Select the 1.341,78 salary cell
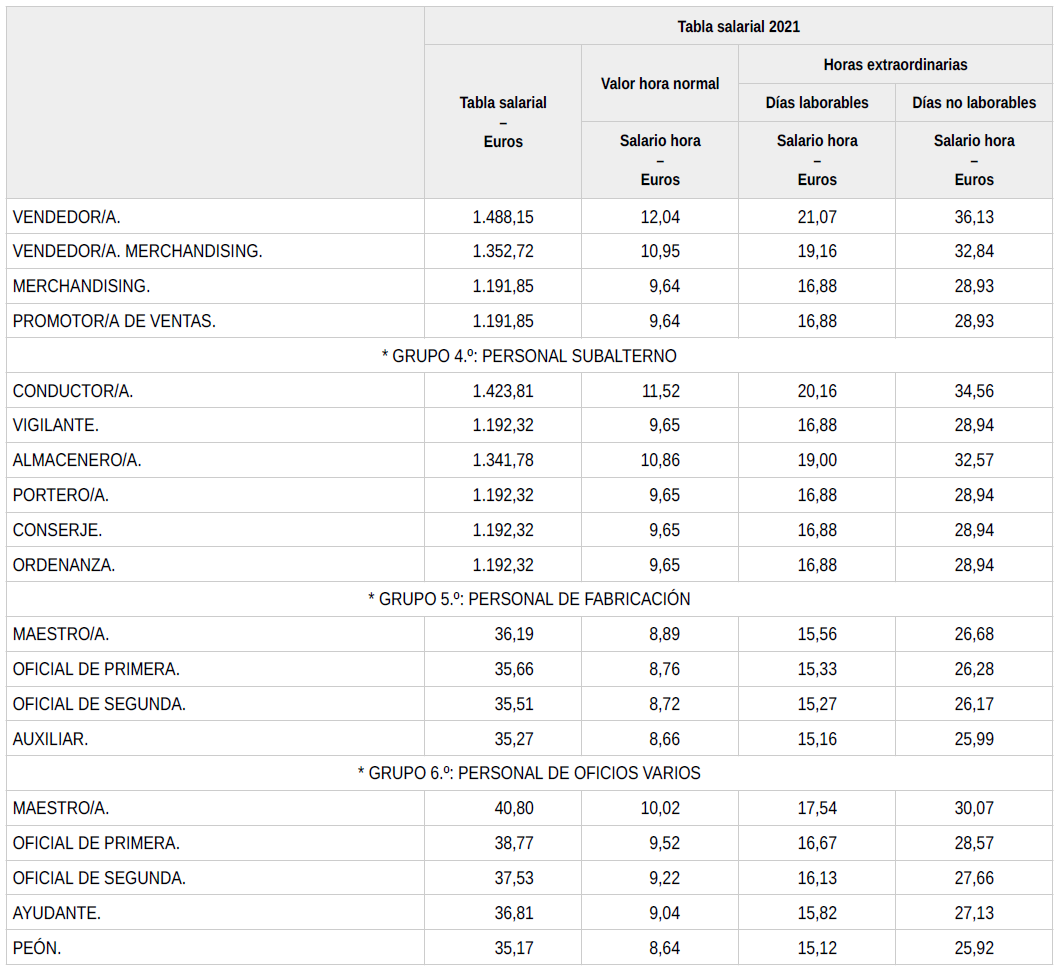This screenshot has width=1057, height=974. 503,460
